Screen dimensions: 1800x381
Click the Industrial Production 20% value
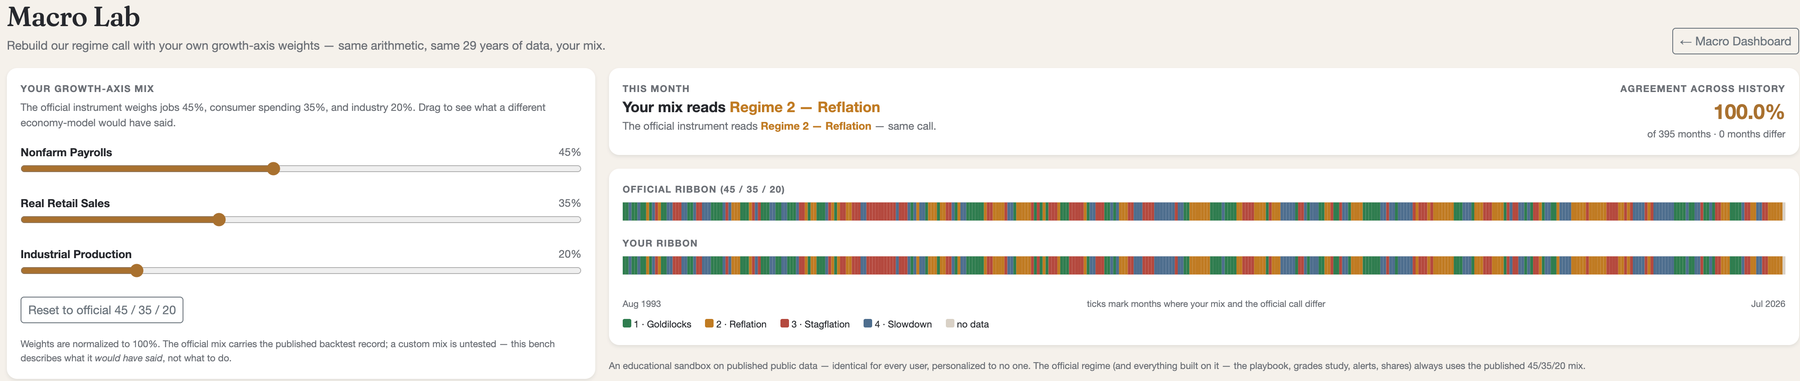[x=569, y=254]
